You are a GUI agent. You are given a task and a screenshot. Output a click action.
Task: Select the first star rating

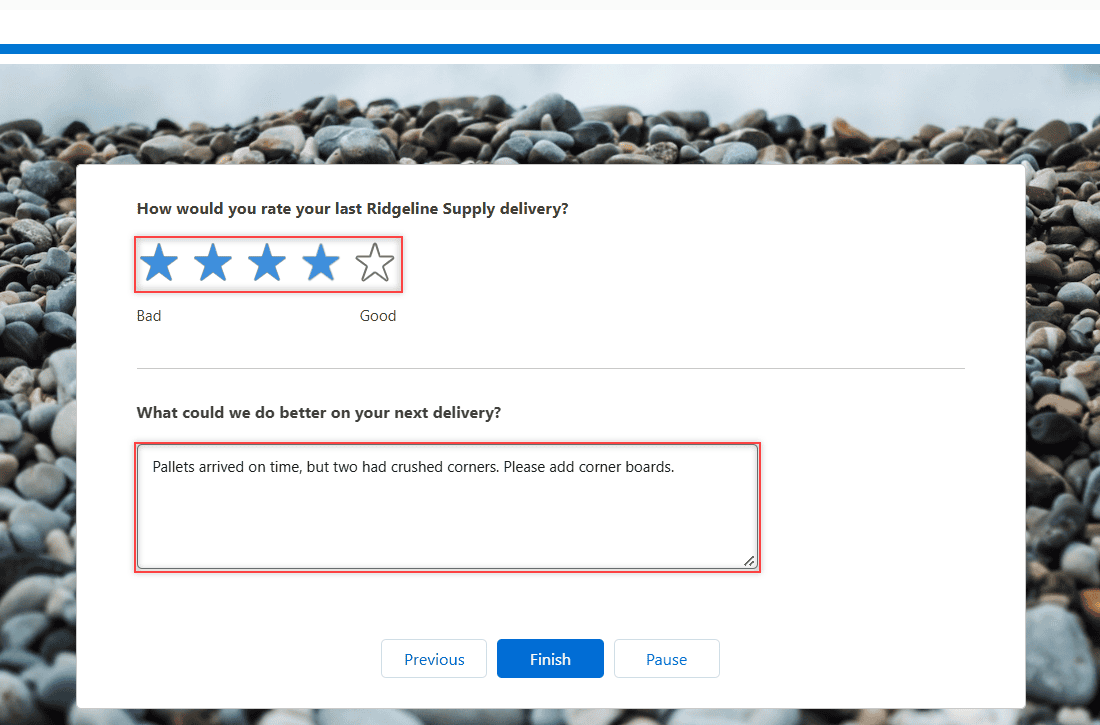click(159, 262)
